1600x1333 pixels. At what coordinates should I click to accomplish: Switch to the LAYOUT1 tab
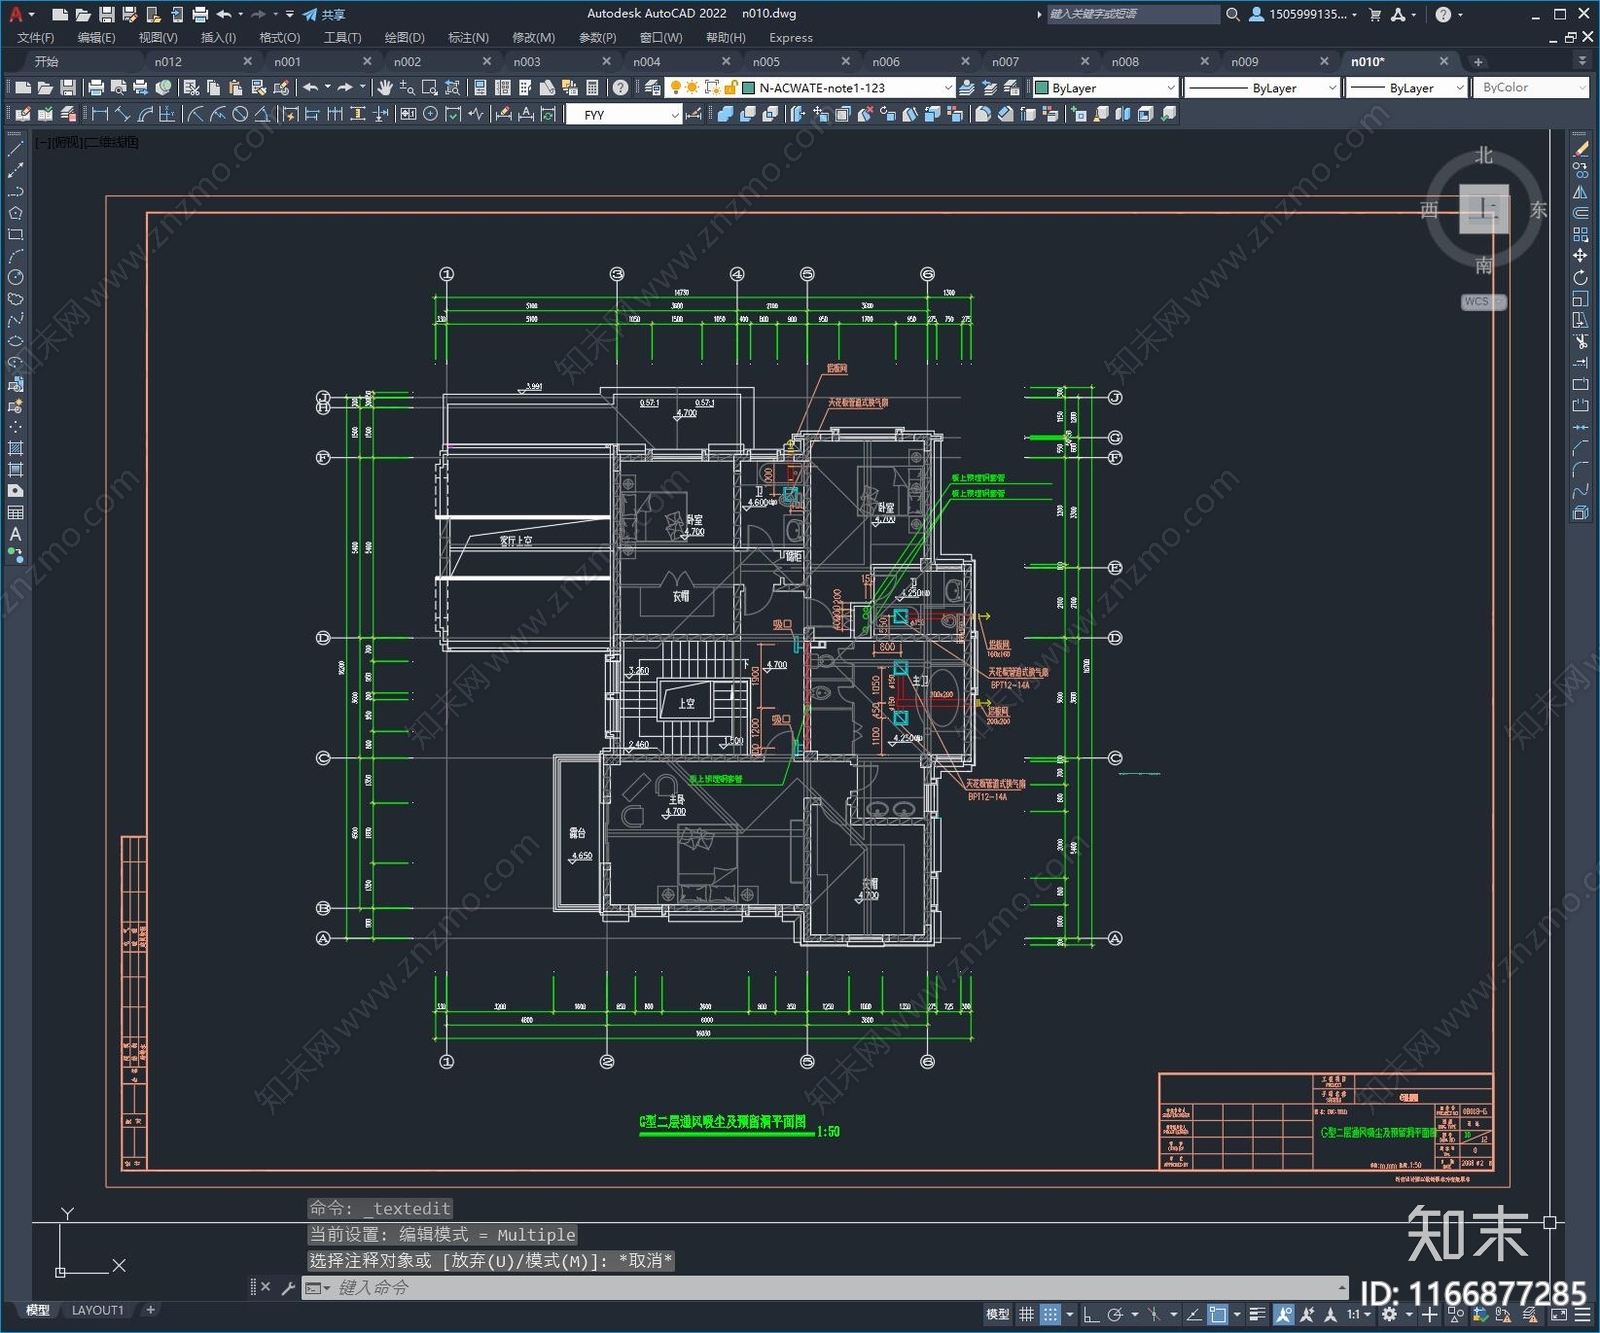[x=98, y=1310]
